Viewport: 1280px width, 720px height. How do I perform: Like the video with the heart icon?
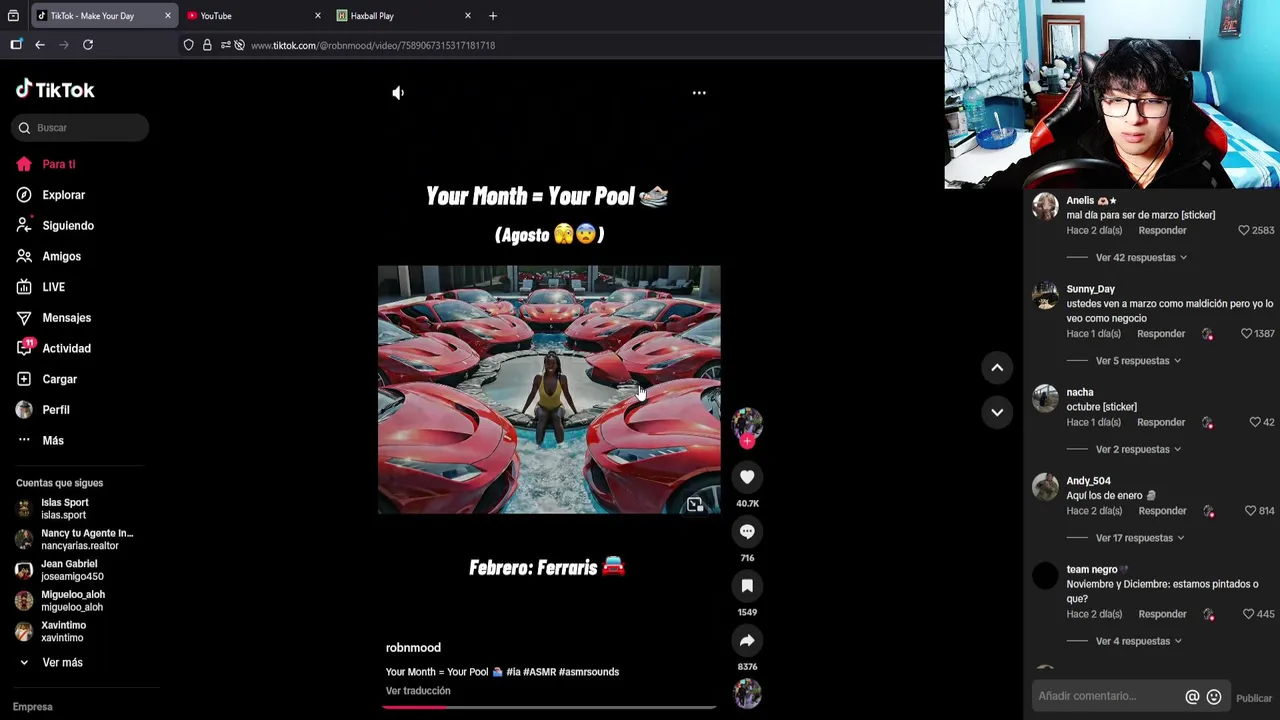(747, 477)
